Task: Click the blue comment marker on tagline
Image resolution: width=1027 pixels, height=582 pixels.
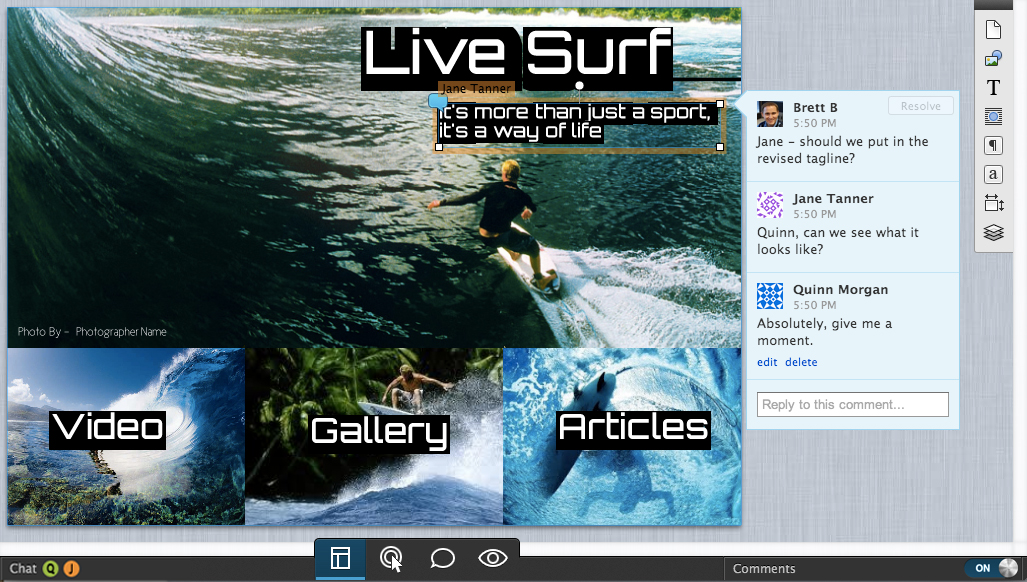Action: (438, 101)
